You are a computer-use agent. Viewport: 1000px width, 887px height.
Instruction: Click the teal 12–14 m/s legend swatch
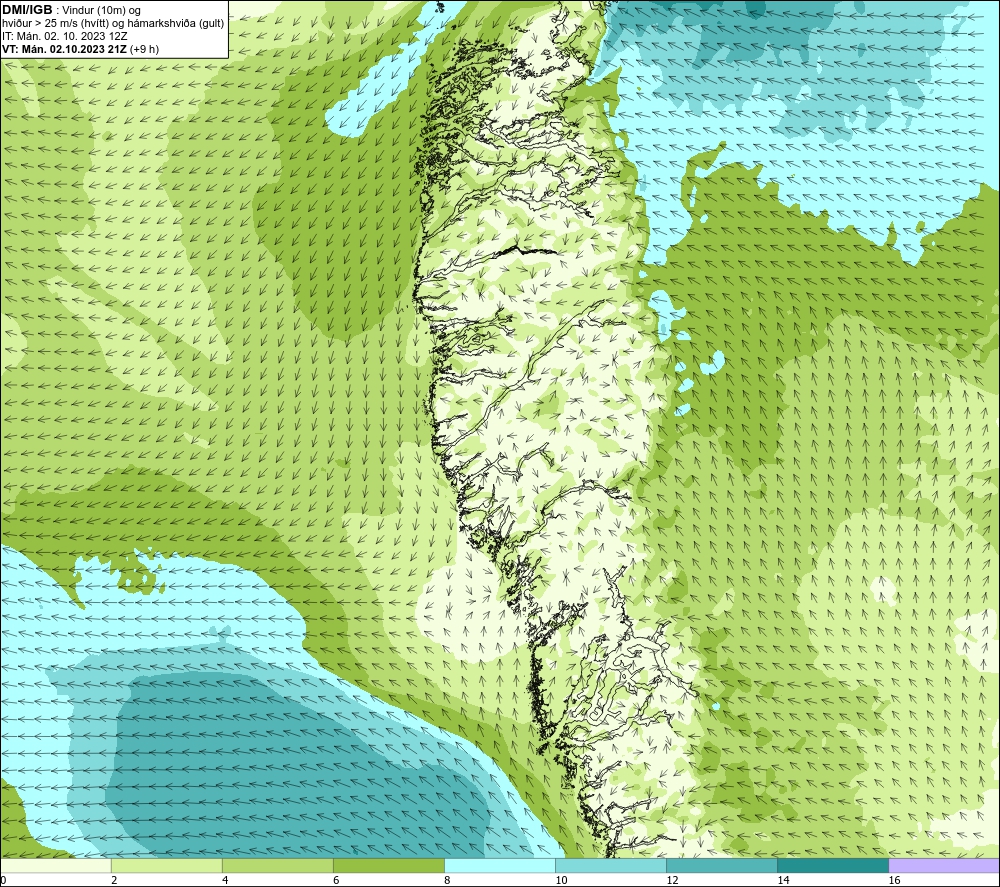[722, 865]
